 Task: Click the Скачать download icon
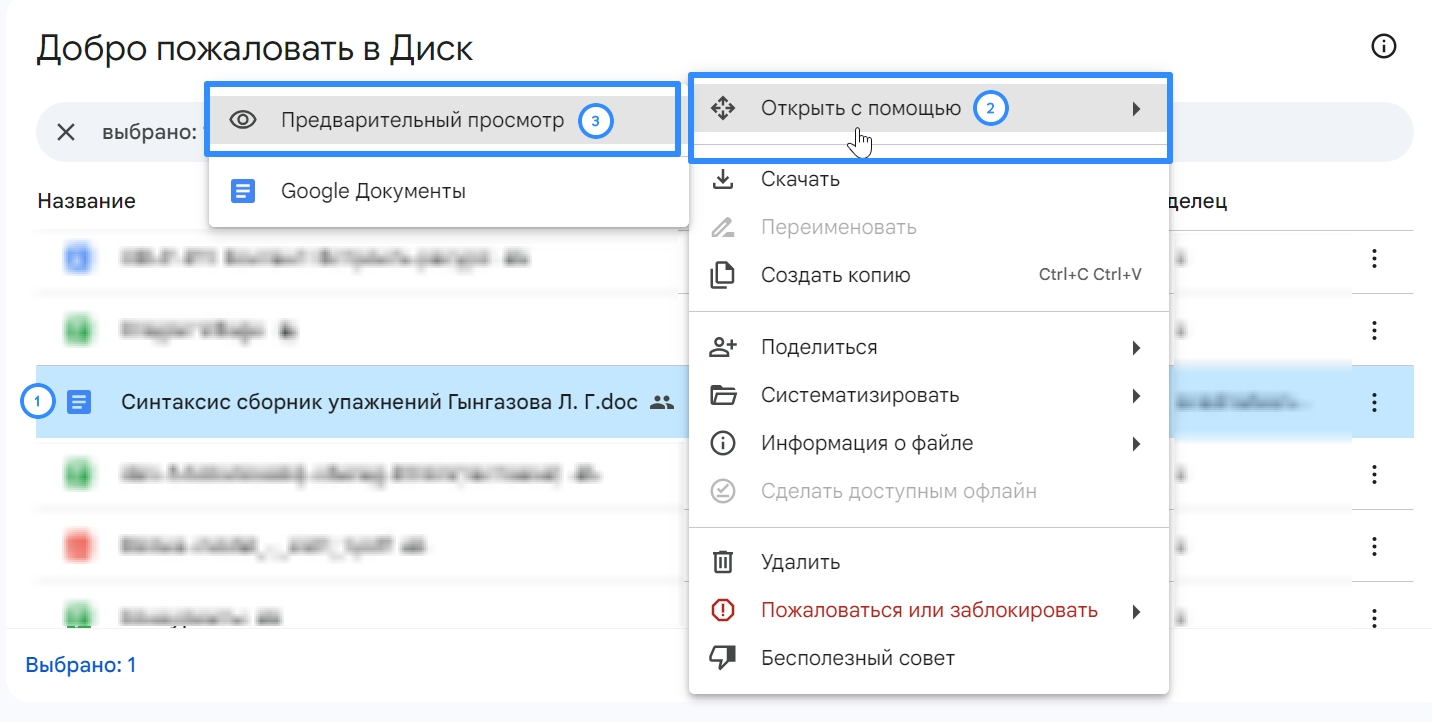[x=722, y=179]
